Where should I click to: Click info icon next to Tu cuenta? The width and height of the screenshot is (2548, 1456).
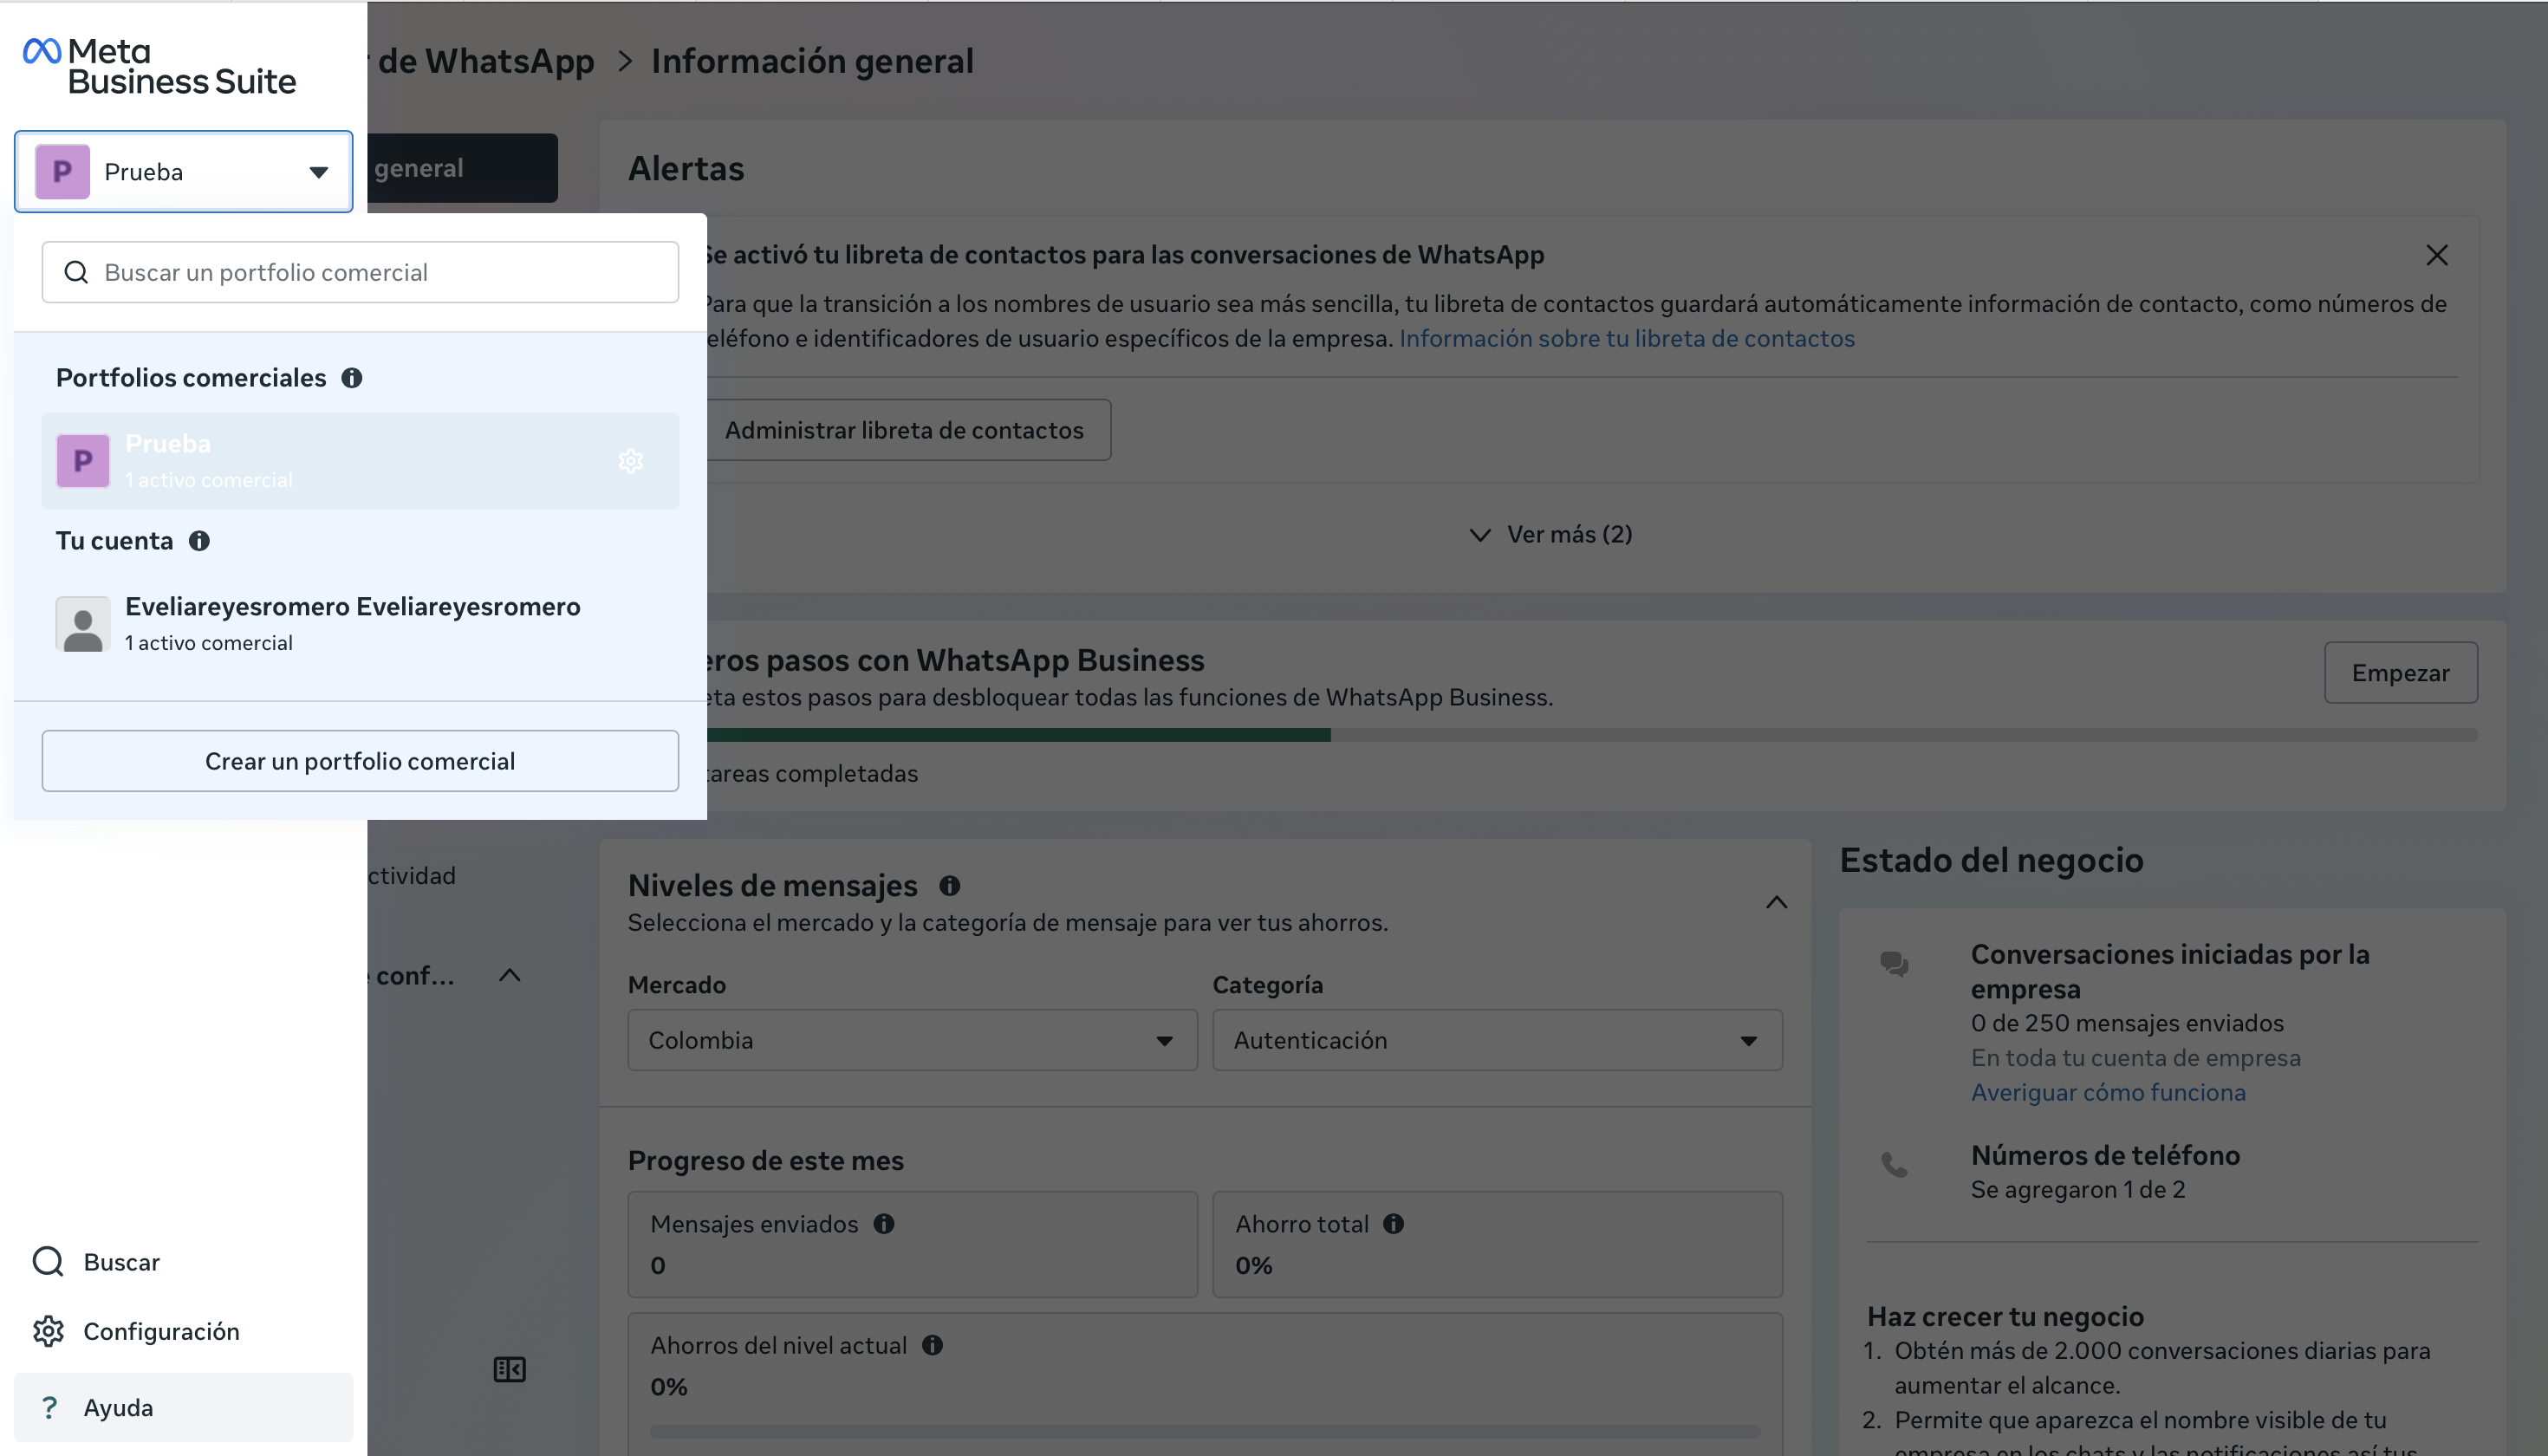(199, 541)
